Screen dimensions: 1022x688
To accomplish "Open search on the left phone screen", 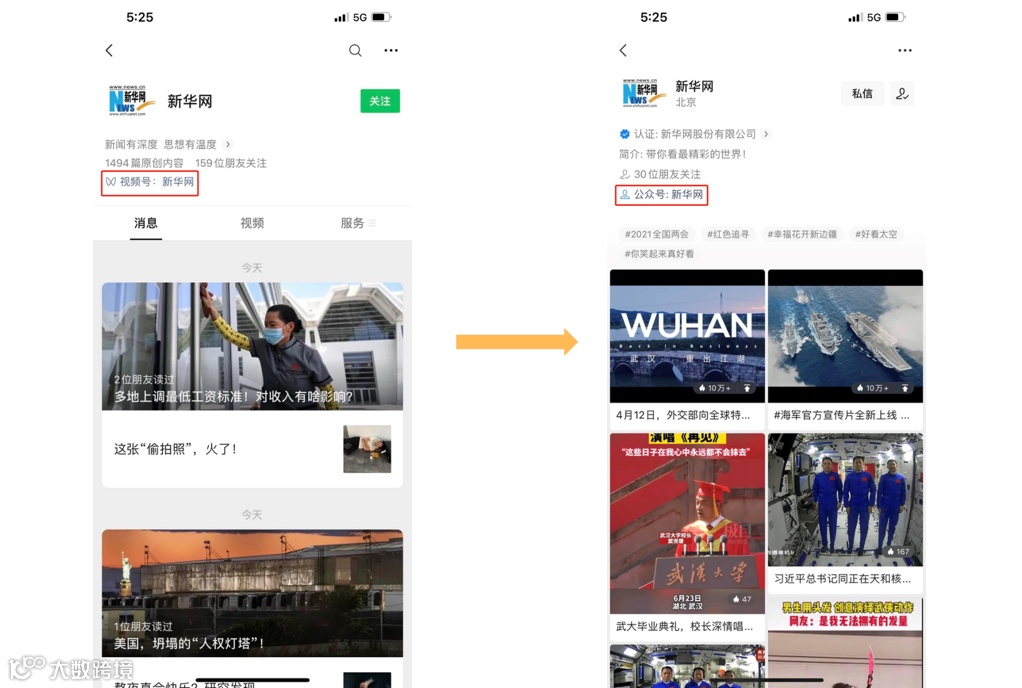I will [x=355, y=50].
